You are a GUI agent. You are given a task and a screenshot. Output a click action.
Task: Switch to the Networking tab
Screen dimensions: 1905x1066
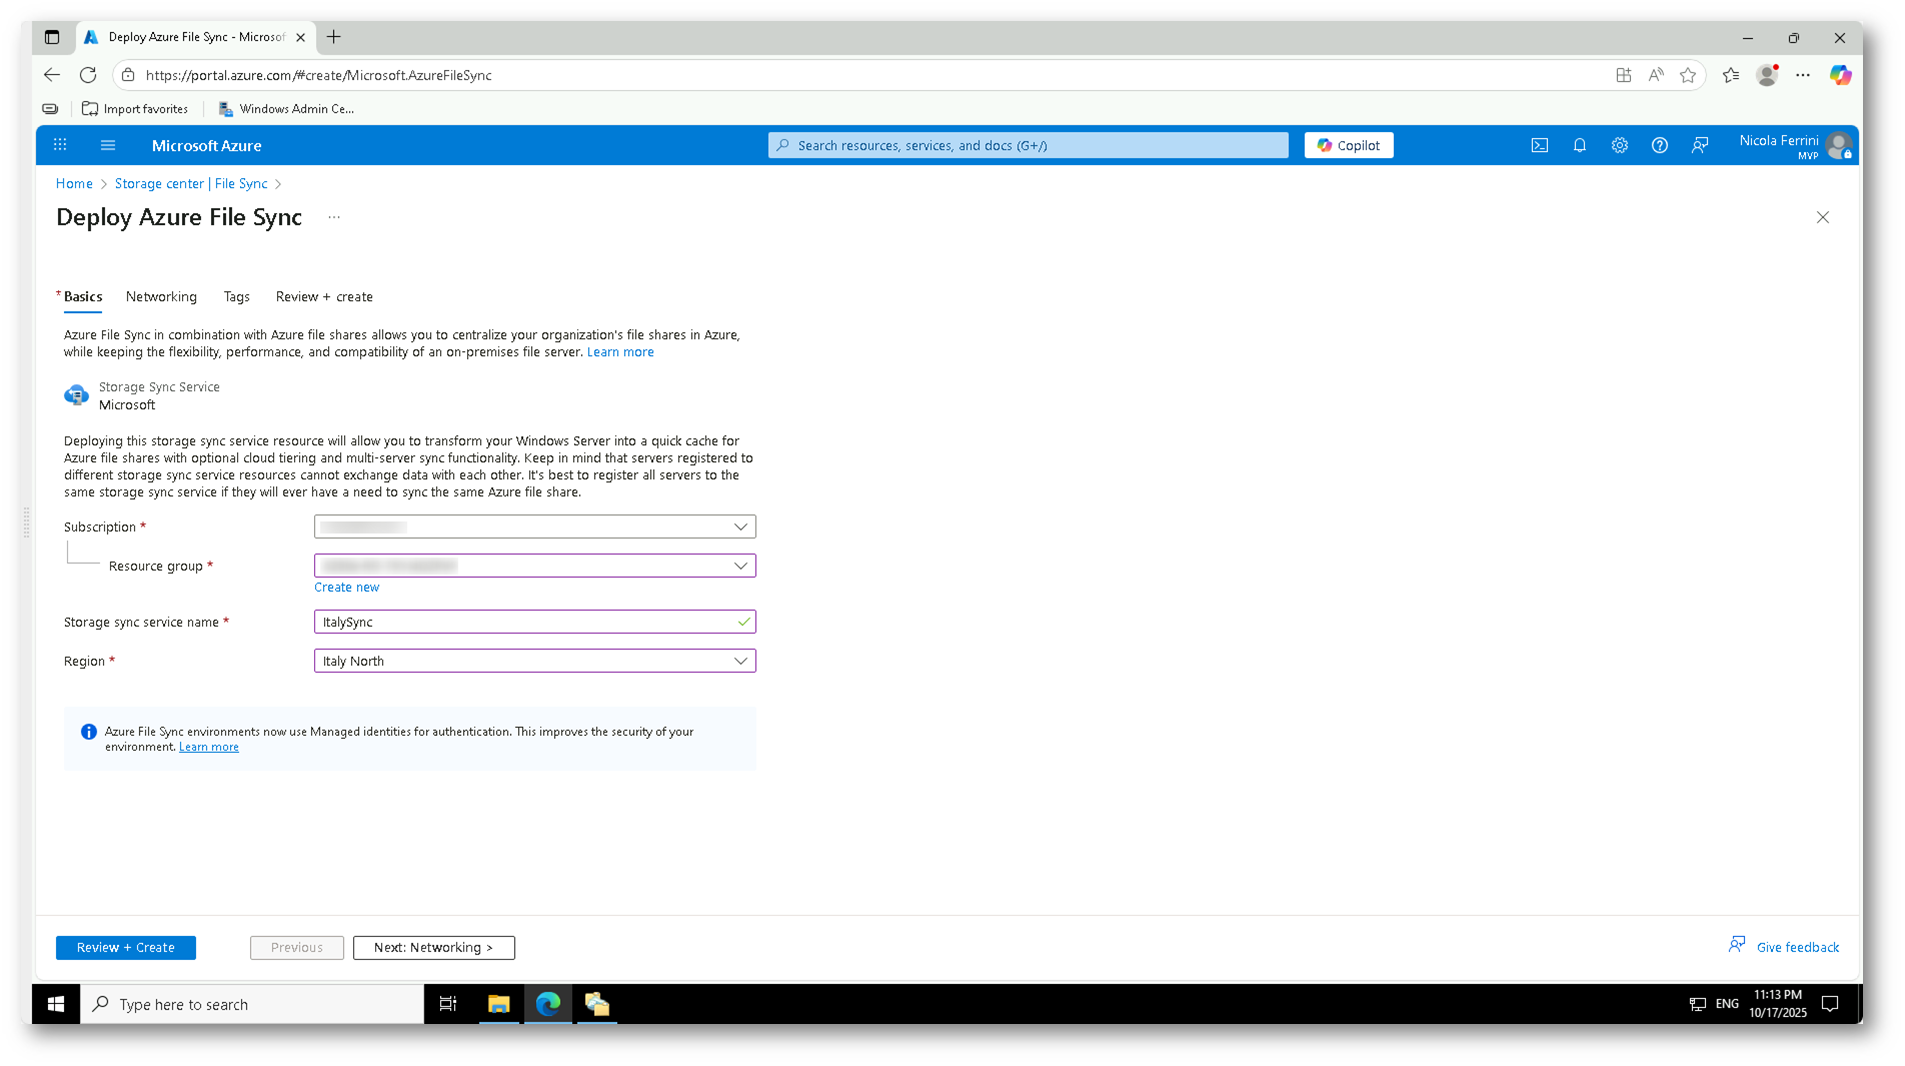[161, 297]
